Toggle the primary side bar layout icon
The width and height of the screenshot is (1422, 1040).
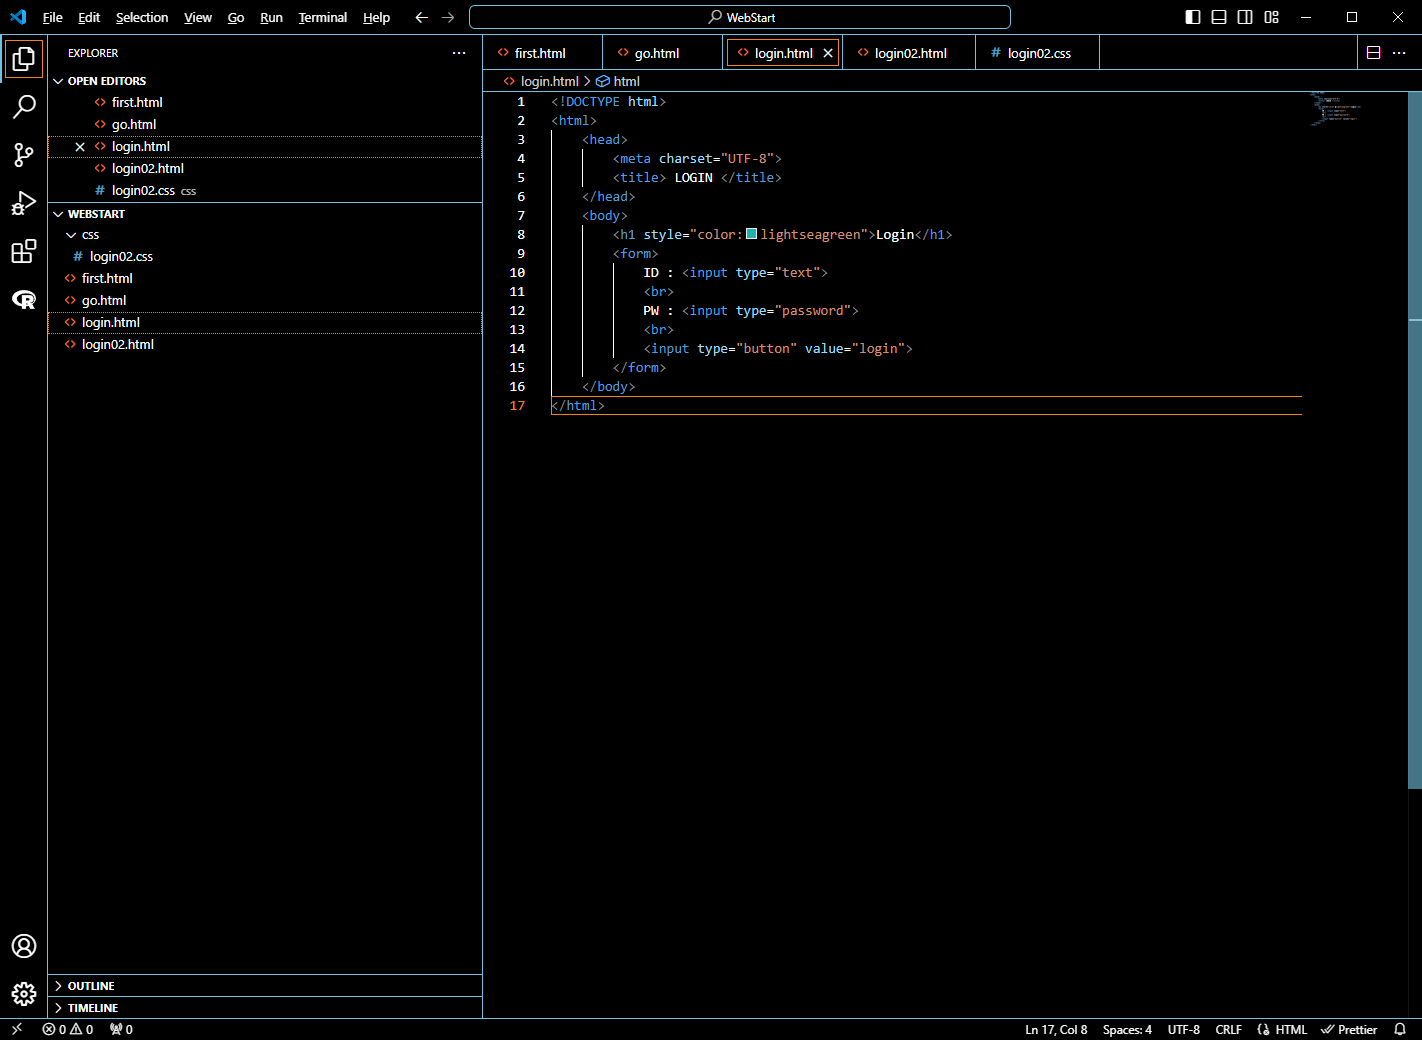pos(1193,17)
